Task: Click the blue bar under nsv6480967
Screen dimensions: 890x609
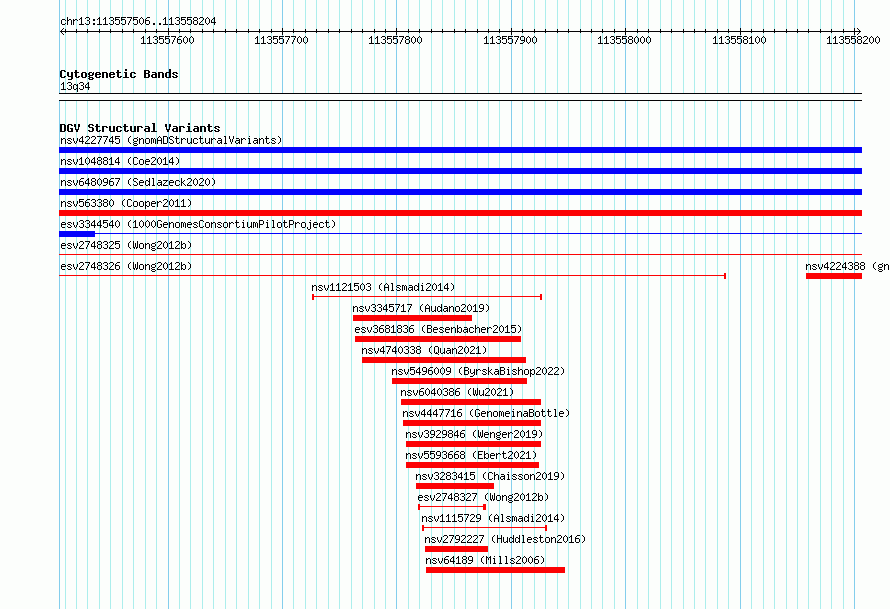Action: [x=460, y=192]
